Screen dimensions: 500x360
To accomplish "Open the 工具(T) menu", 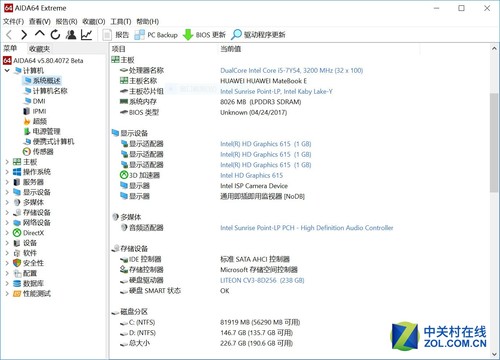I will (x=121, y=22).
